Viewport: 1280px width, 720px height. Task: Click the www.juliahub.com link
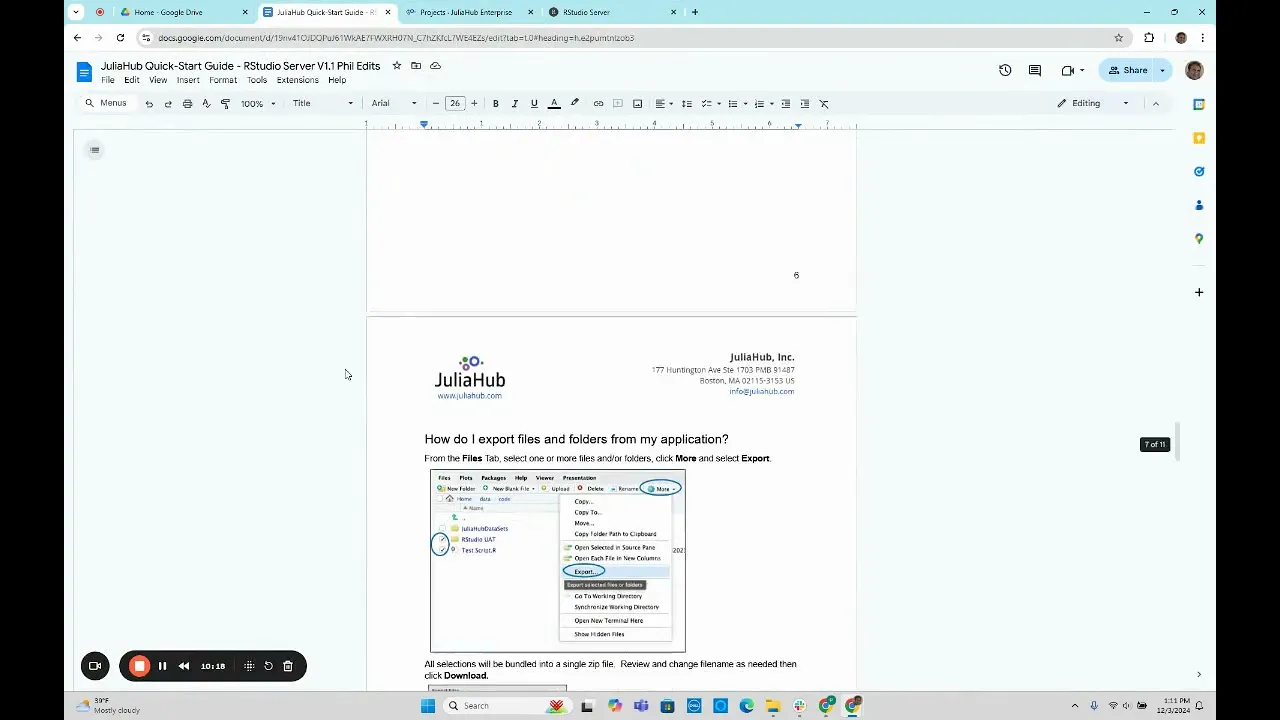pyautogui.click(x=469, y=396)
